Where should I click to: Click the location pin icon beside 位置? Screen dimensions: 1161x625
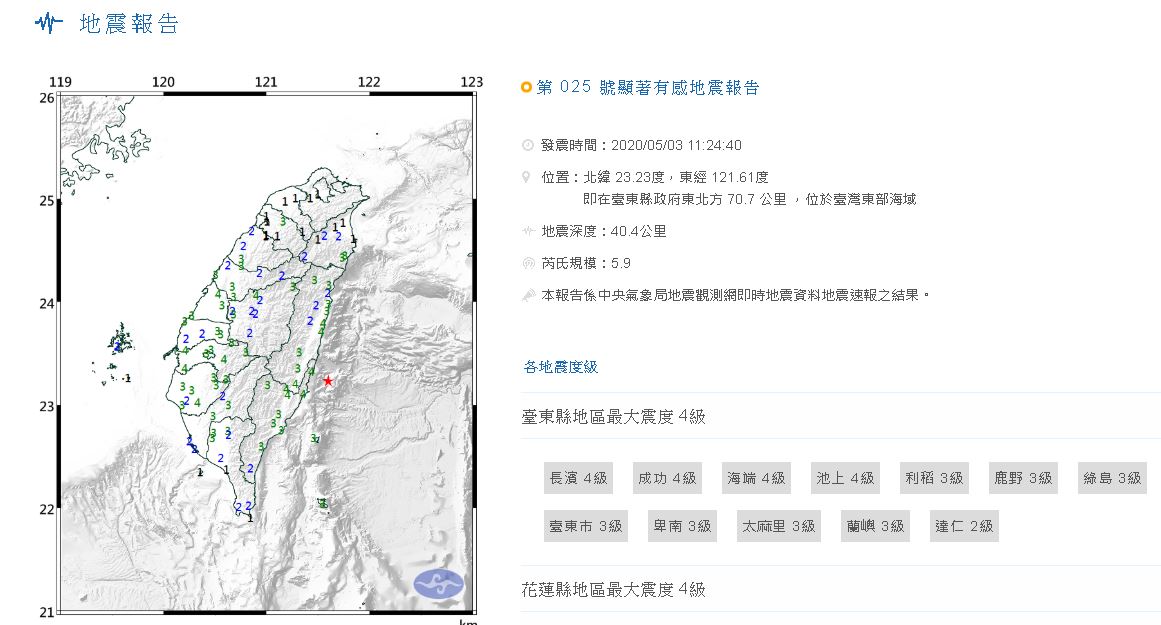[525, 173]
